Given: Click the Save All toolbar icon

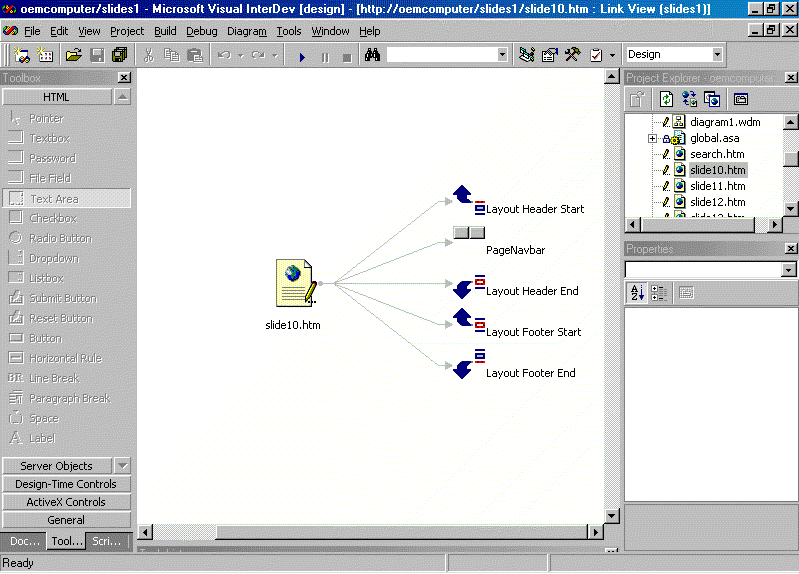Looking at the screenshot, I should [x=118, y=55].
